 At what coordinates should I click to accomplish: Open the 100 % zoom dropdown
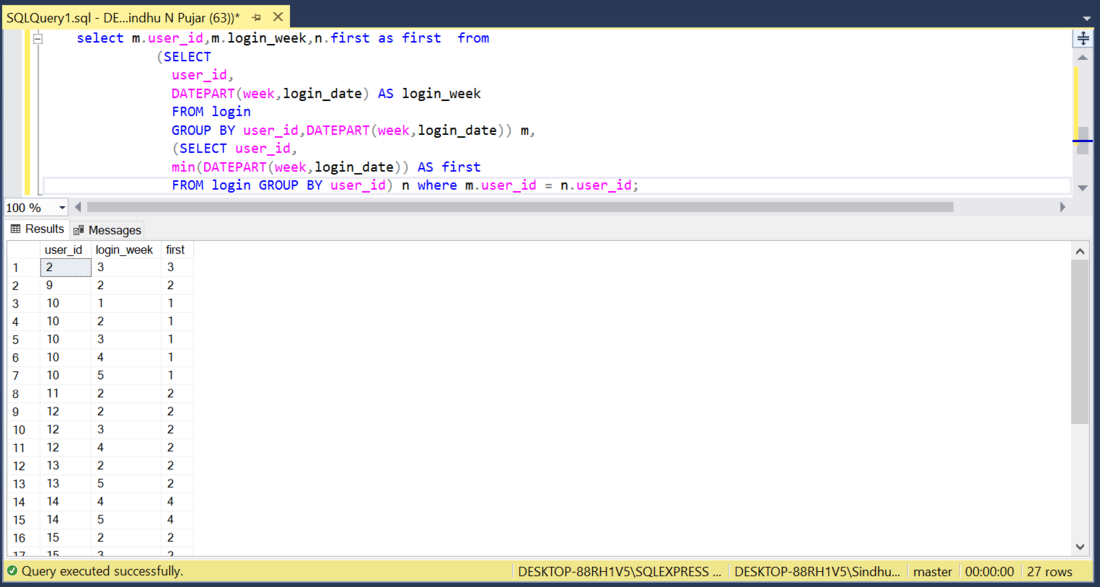tap(62, 208)
